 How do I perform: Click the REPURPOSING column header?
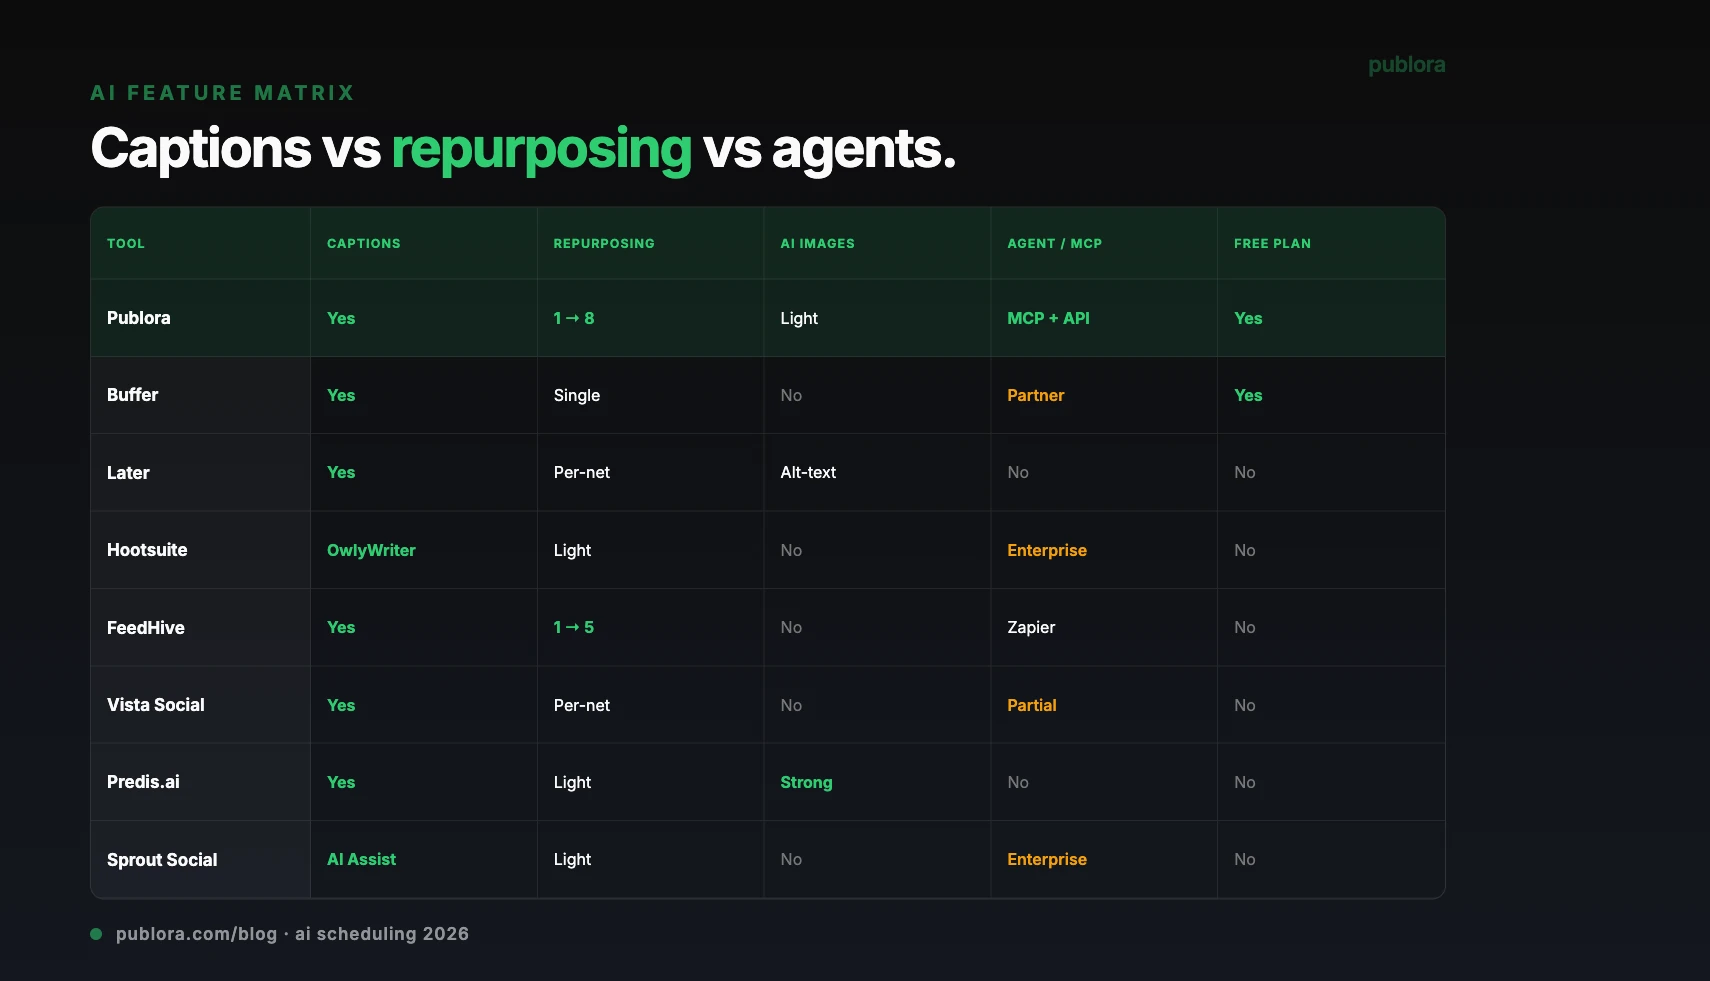[x=604, y=243]
